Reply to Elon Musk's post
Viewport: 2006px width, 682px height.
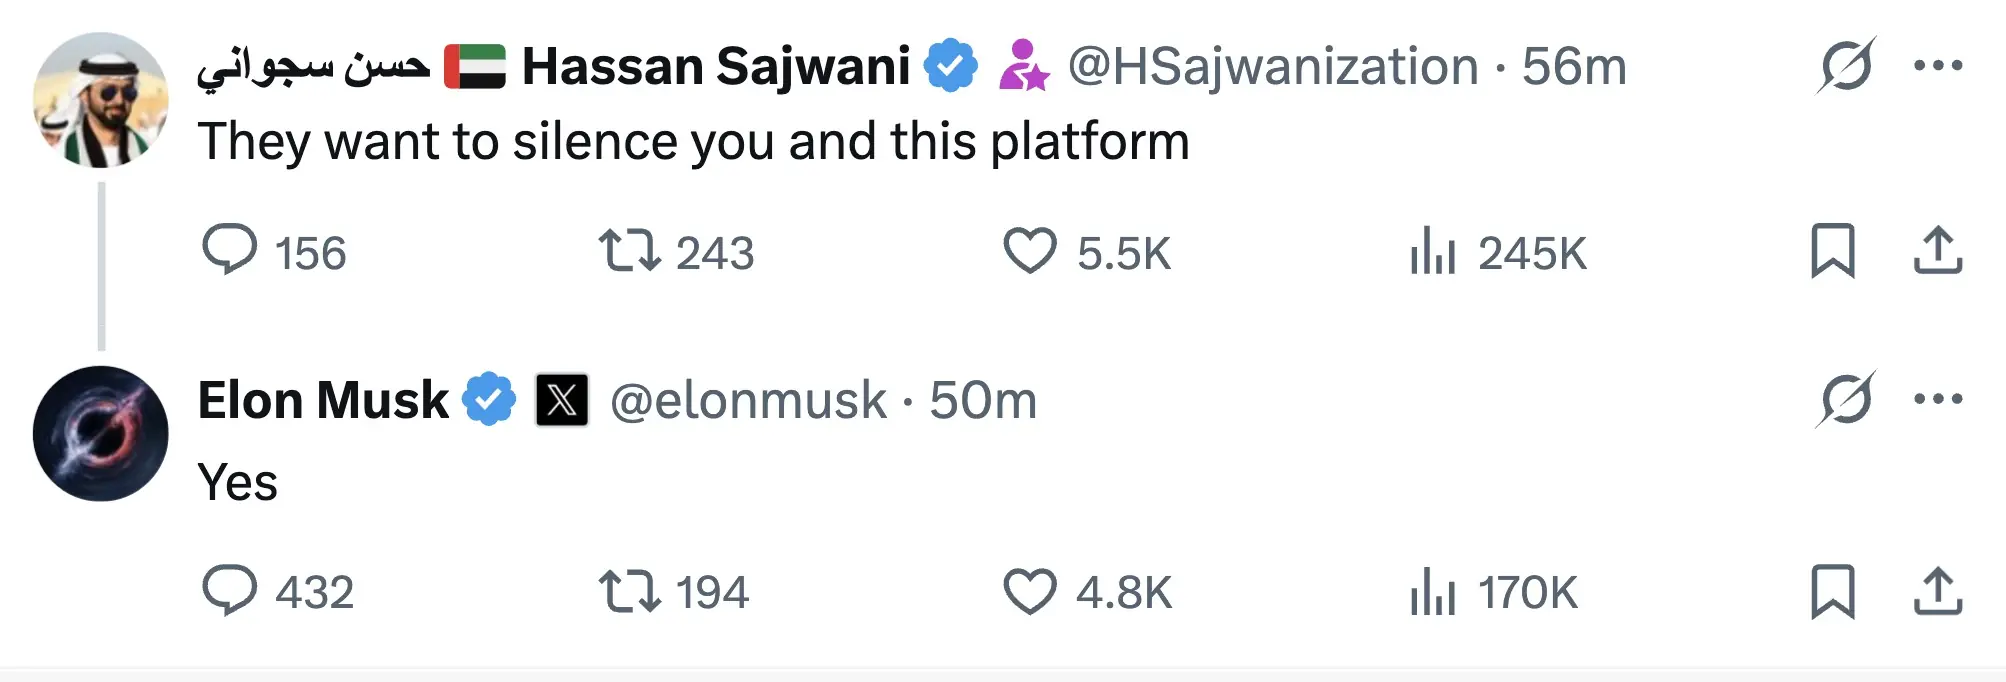230,590
